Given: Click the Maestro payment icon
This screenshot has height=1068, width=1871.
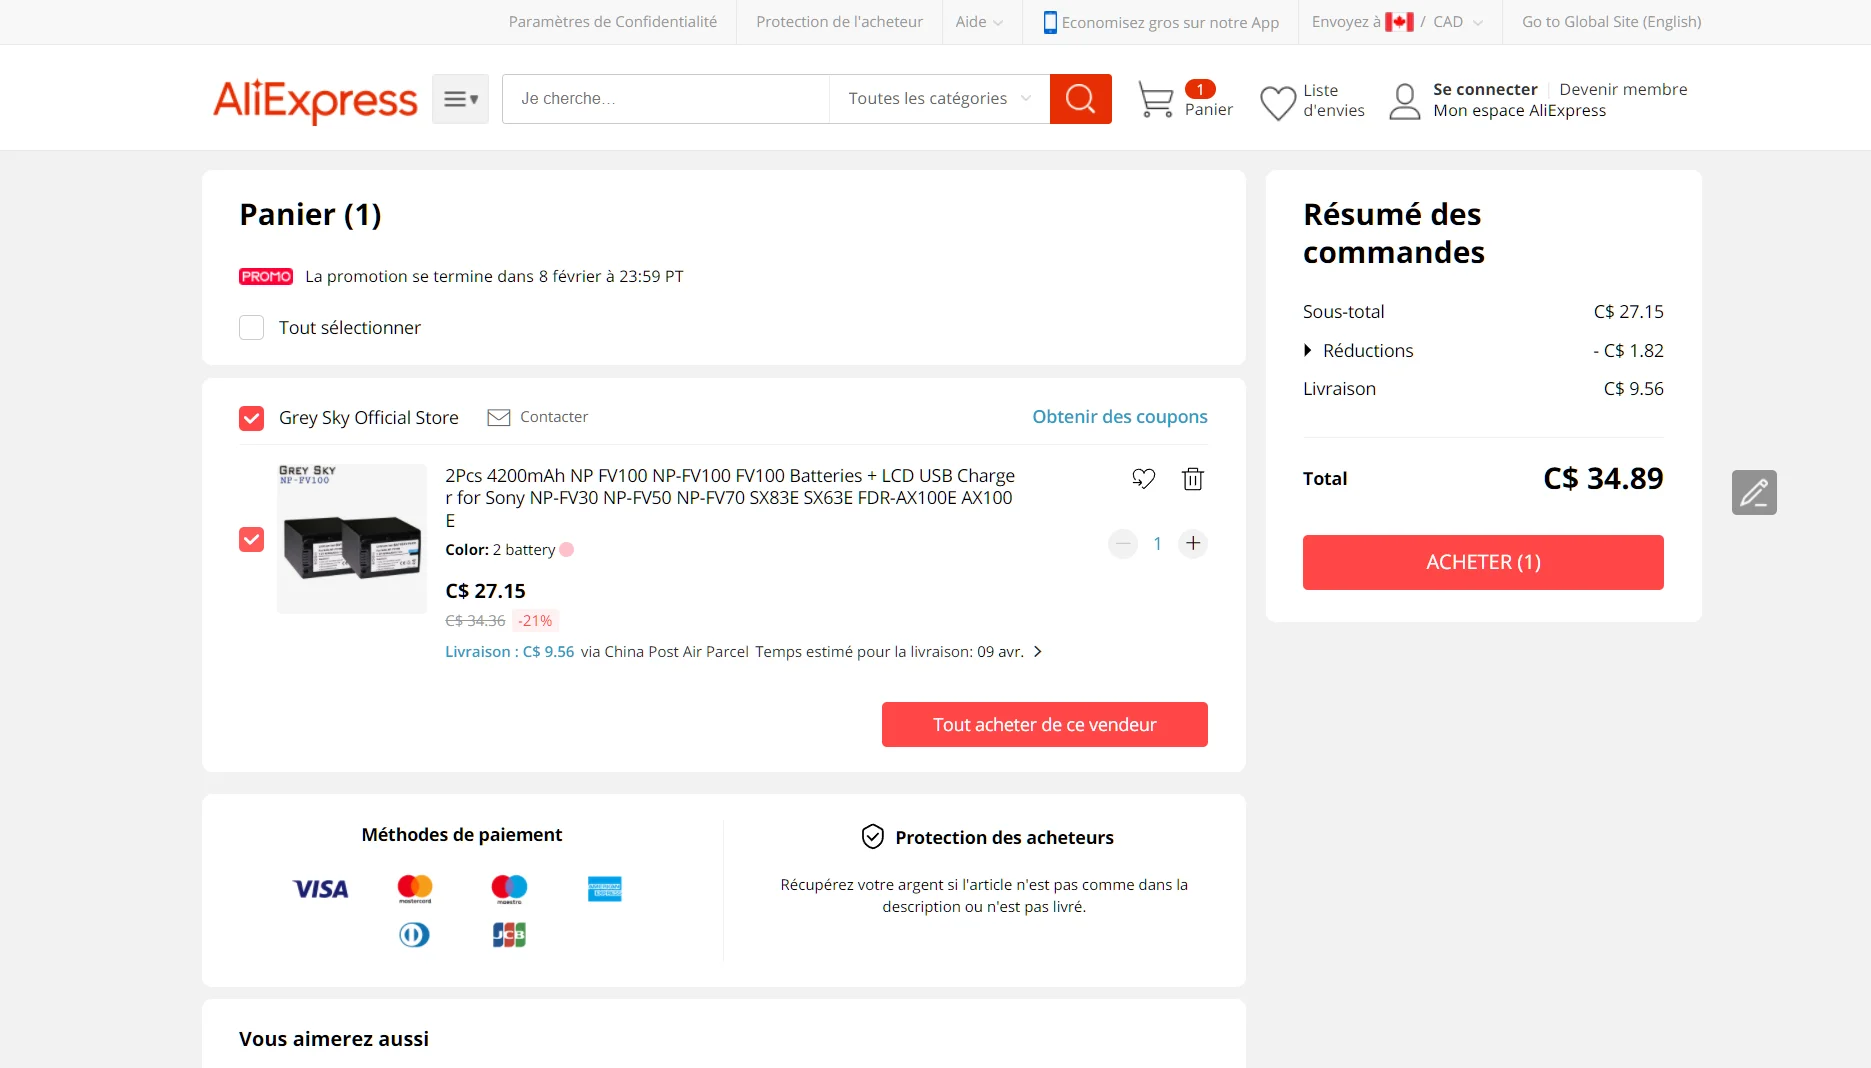Looking at the screenshot, I should (x=509, y=889).
